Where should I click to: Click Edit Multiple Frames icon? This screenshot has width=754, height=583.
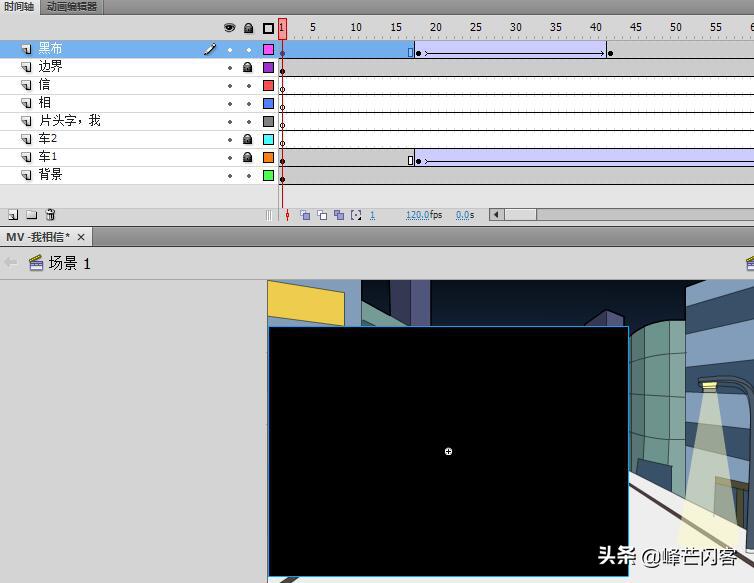pyautogui.click(x=339, y=215)
